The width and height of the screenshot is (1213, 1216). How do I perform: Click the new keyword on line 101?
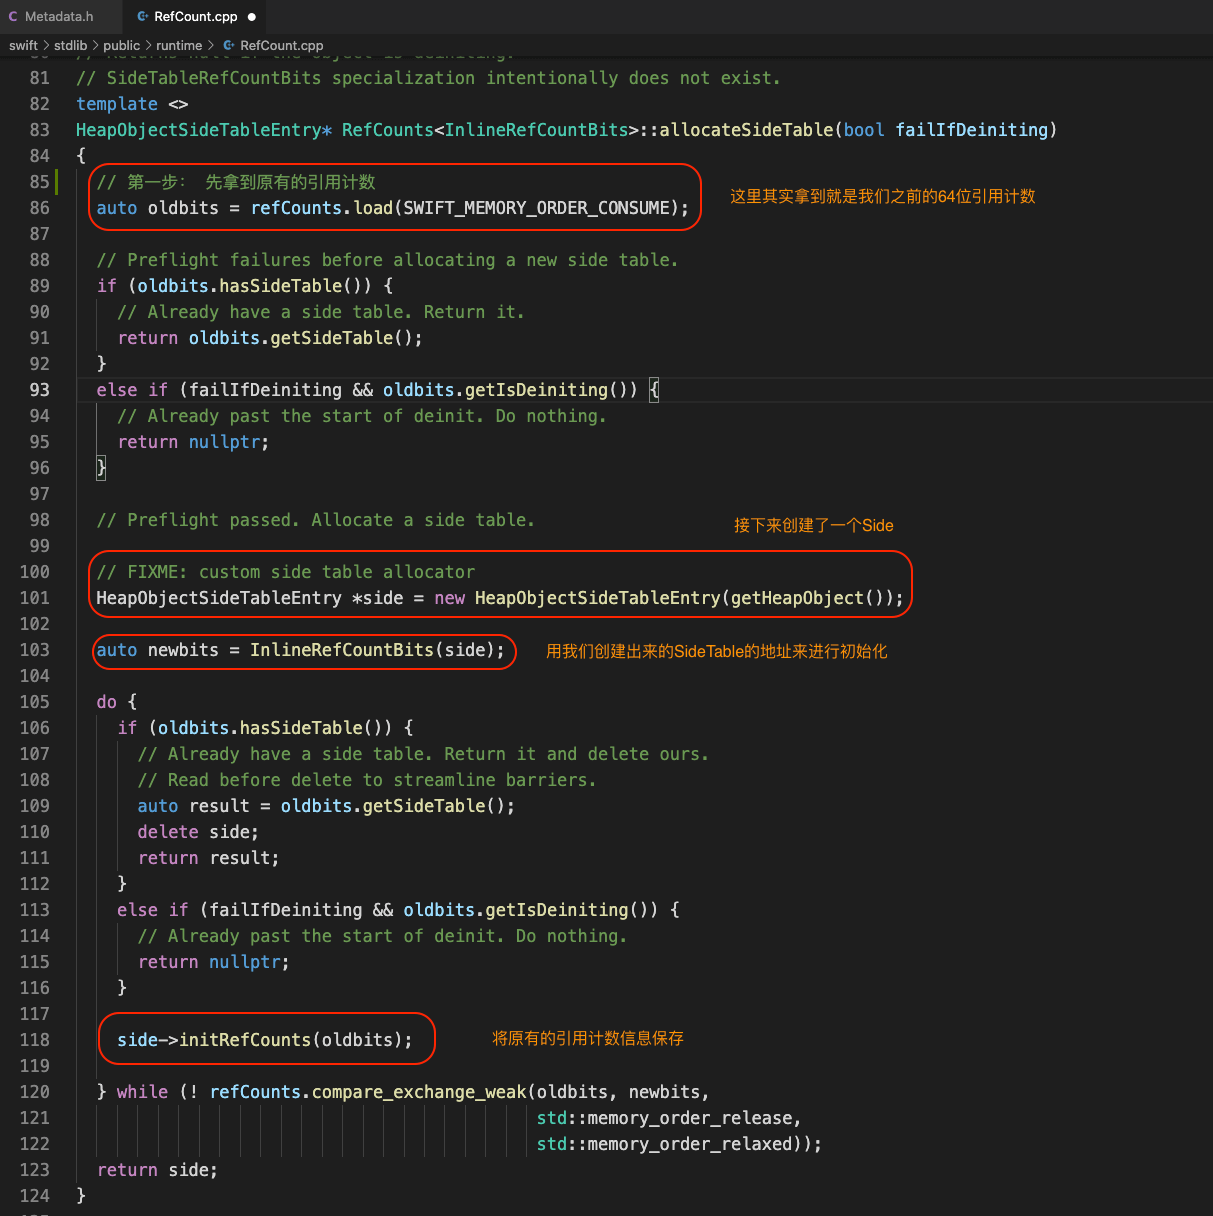pyautogui.click(x=450, y=598)
